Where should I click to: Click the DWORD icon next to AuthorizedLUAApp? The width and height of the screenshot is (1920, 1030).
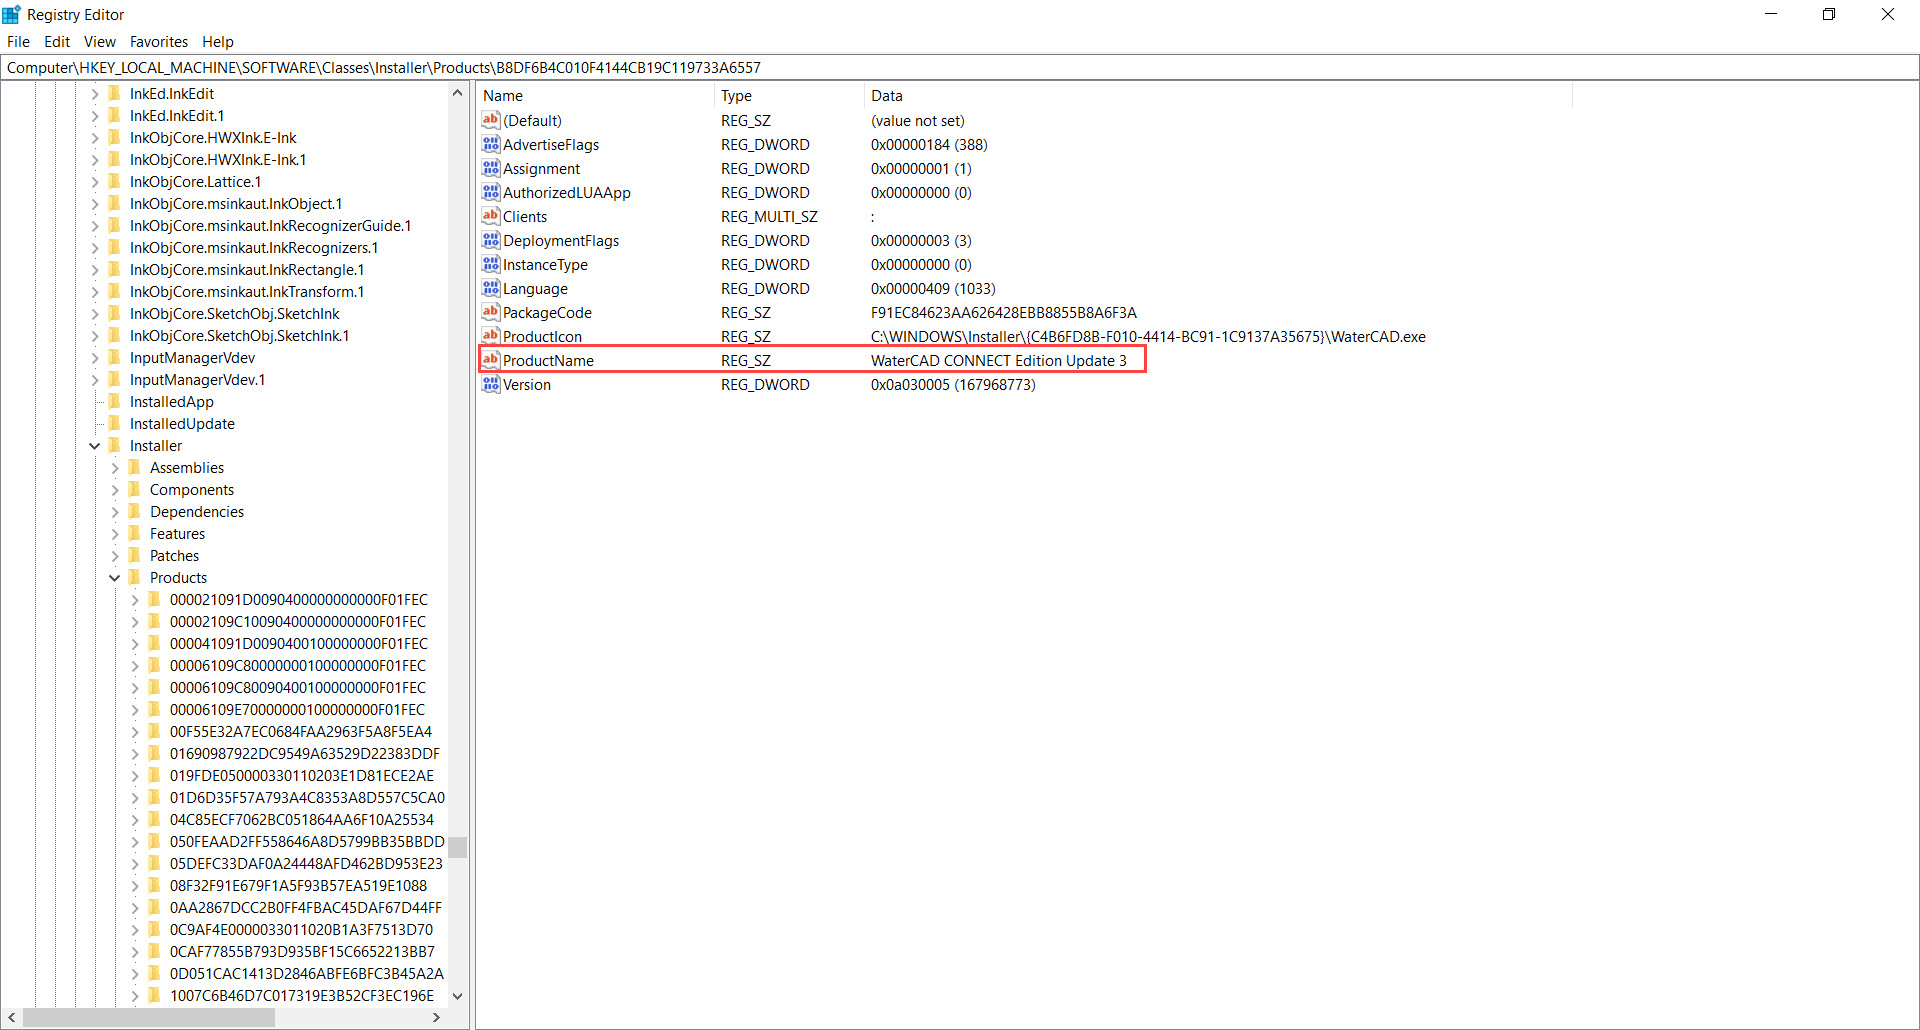click(490, 192)
